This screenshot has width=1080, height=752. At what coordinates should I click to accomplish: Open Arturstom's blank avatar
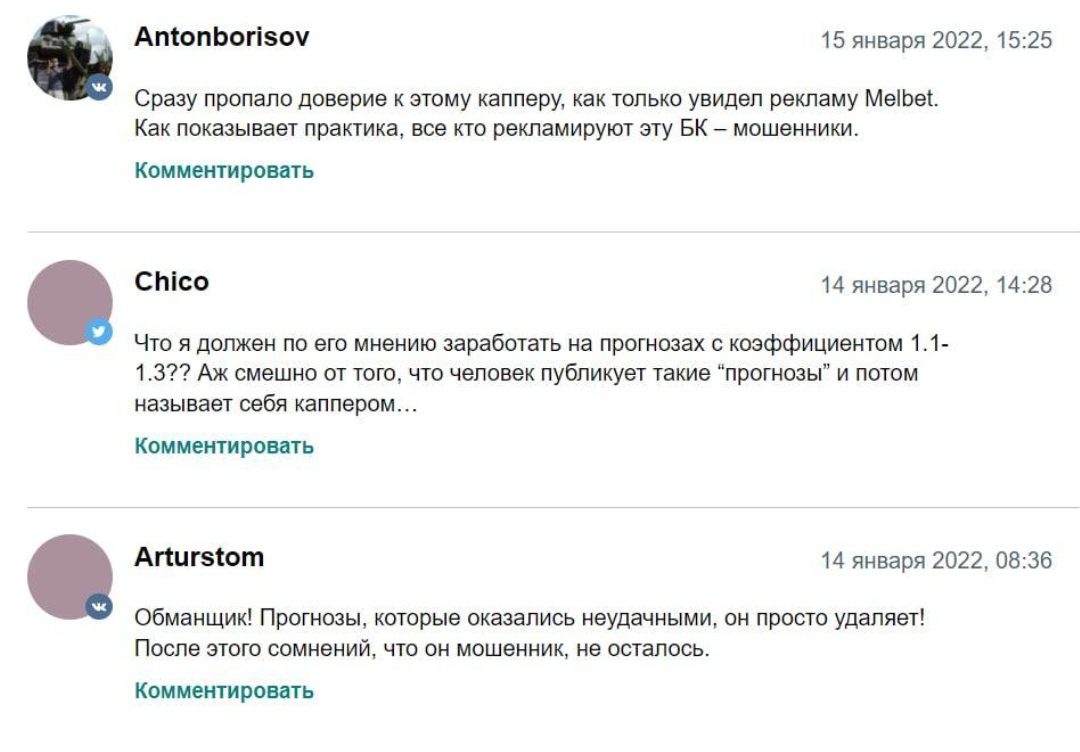pyautogui.click(x=70, y=577)
